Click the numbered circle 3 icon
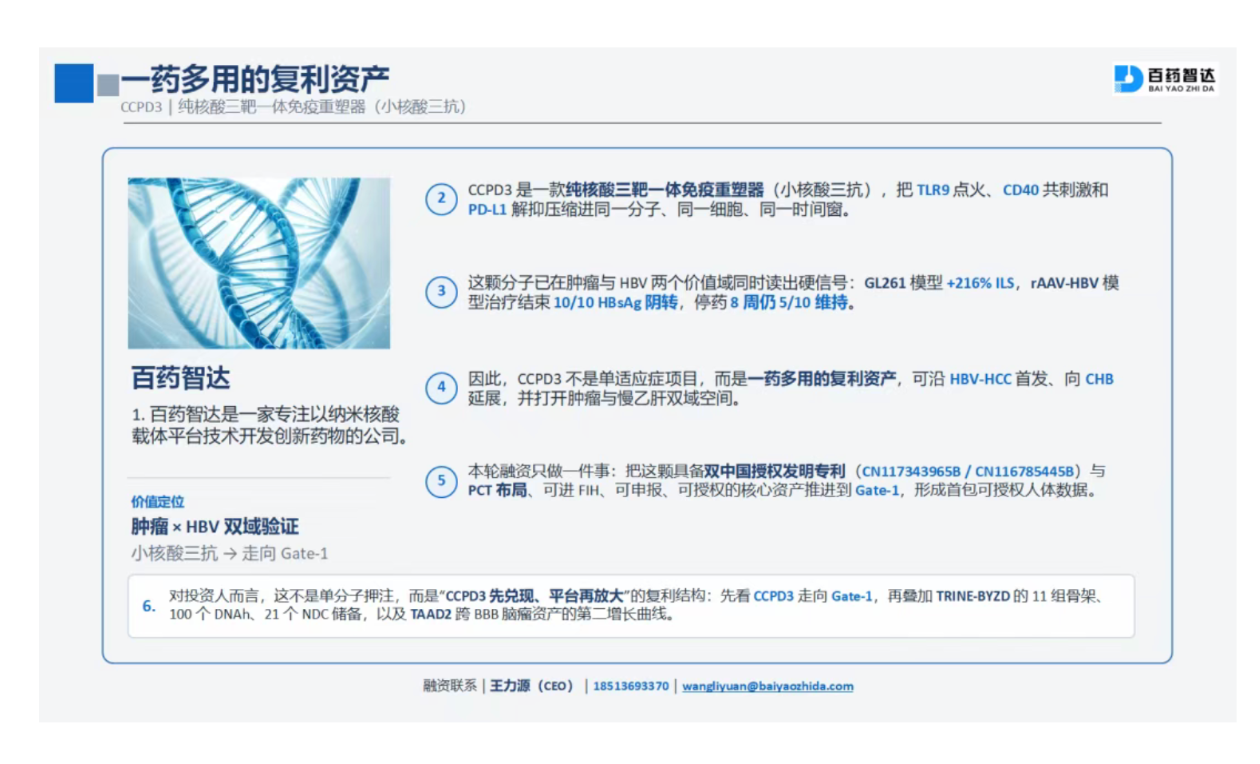The width and height of the screenshot is (1260, 764). (441, 292)
